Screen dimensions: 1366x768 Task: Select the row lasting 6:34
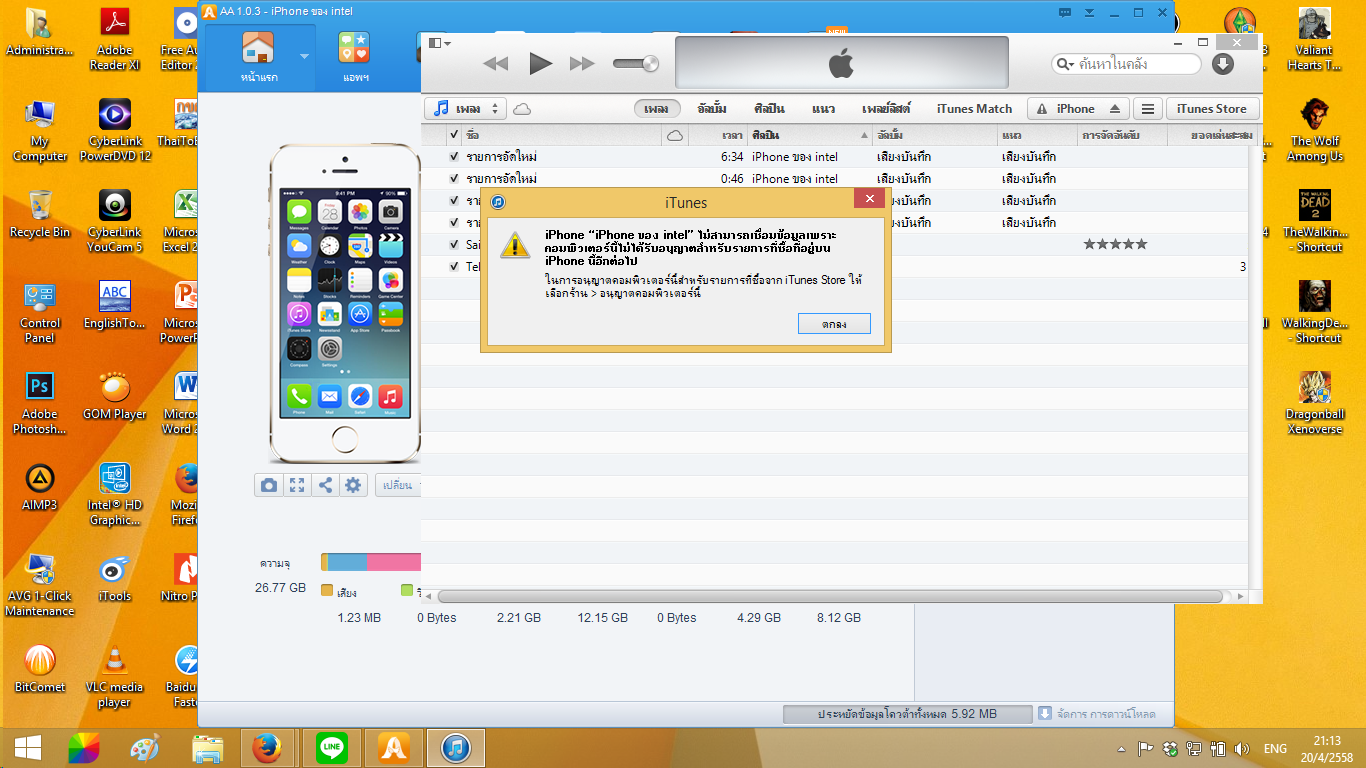834,157
